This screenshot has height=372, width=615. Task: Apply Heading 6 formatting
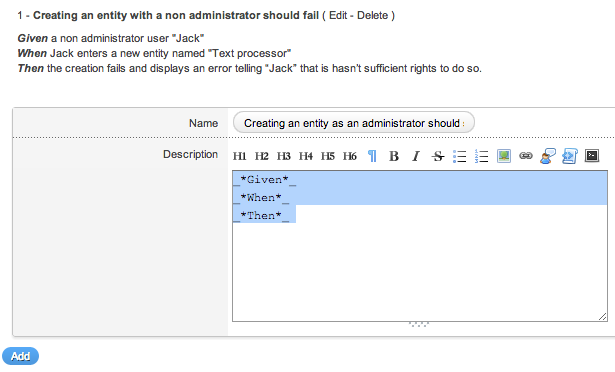pos(349,156)
